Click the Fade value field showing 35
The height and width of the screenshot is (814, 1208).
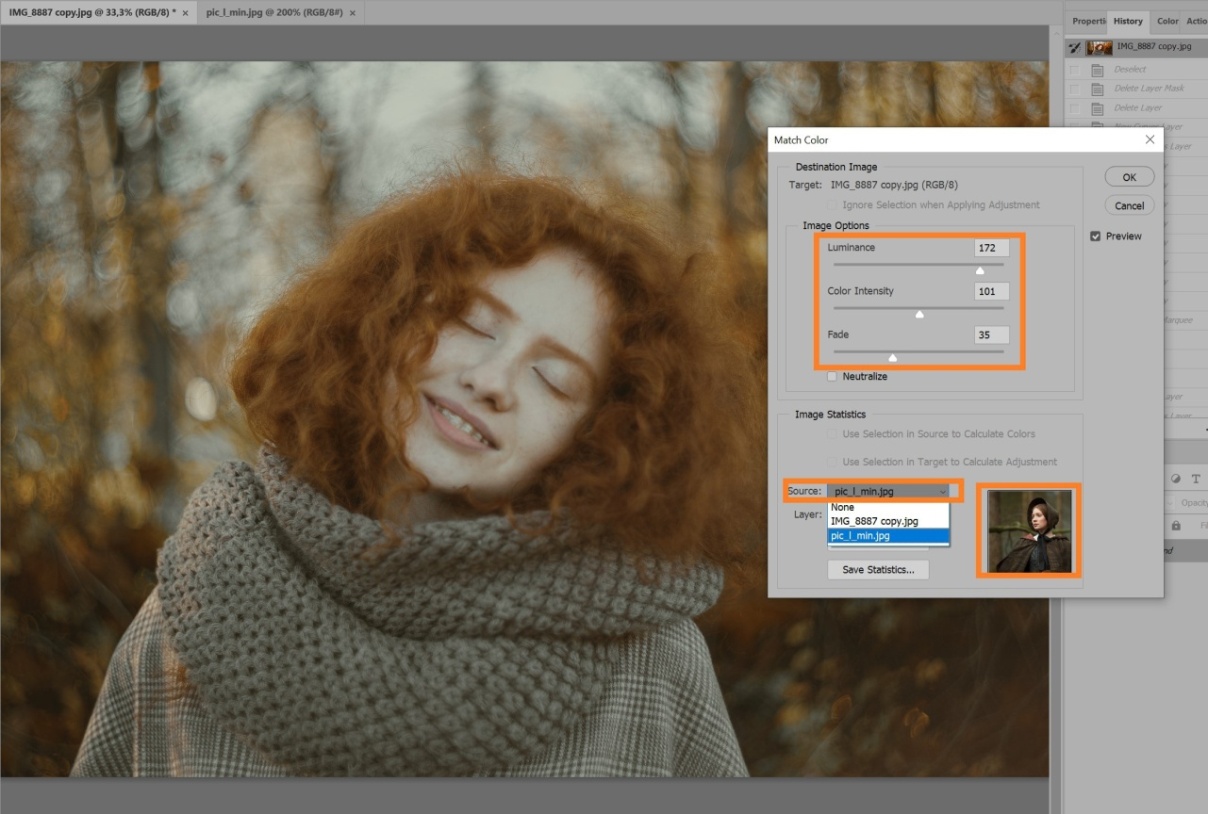point(991,335)
